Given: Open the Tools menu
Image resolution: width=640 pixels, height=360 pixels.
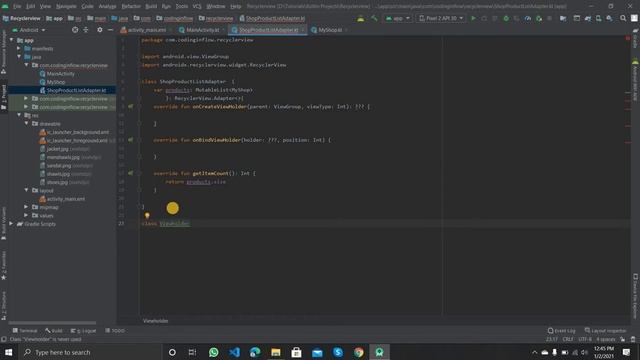Looking at the screenshot, I should pos(182,6).
